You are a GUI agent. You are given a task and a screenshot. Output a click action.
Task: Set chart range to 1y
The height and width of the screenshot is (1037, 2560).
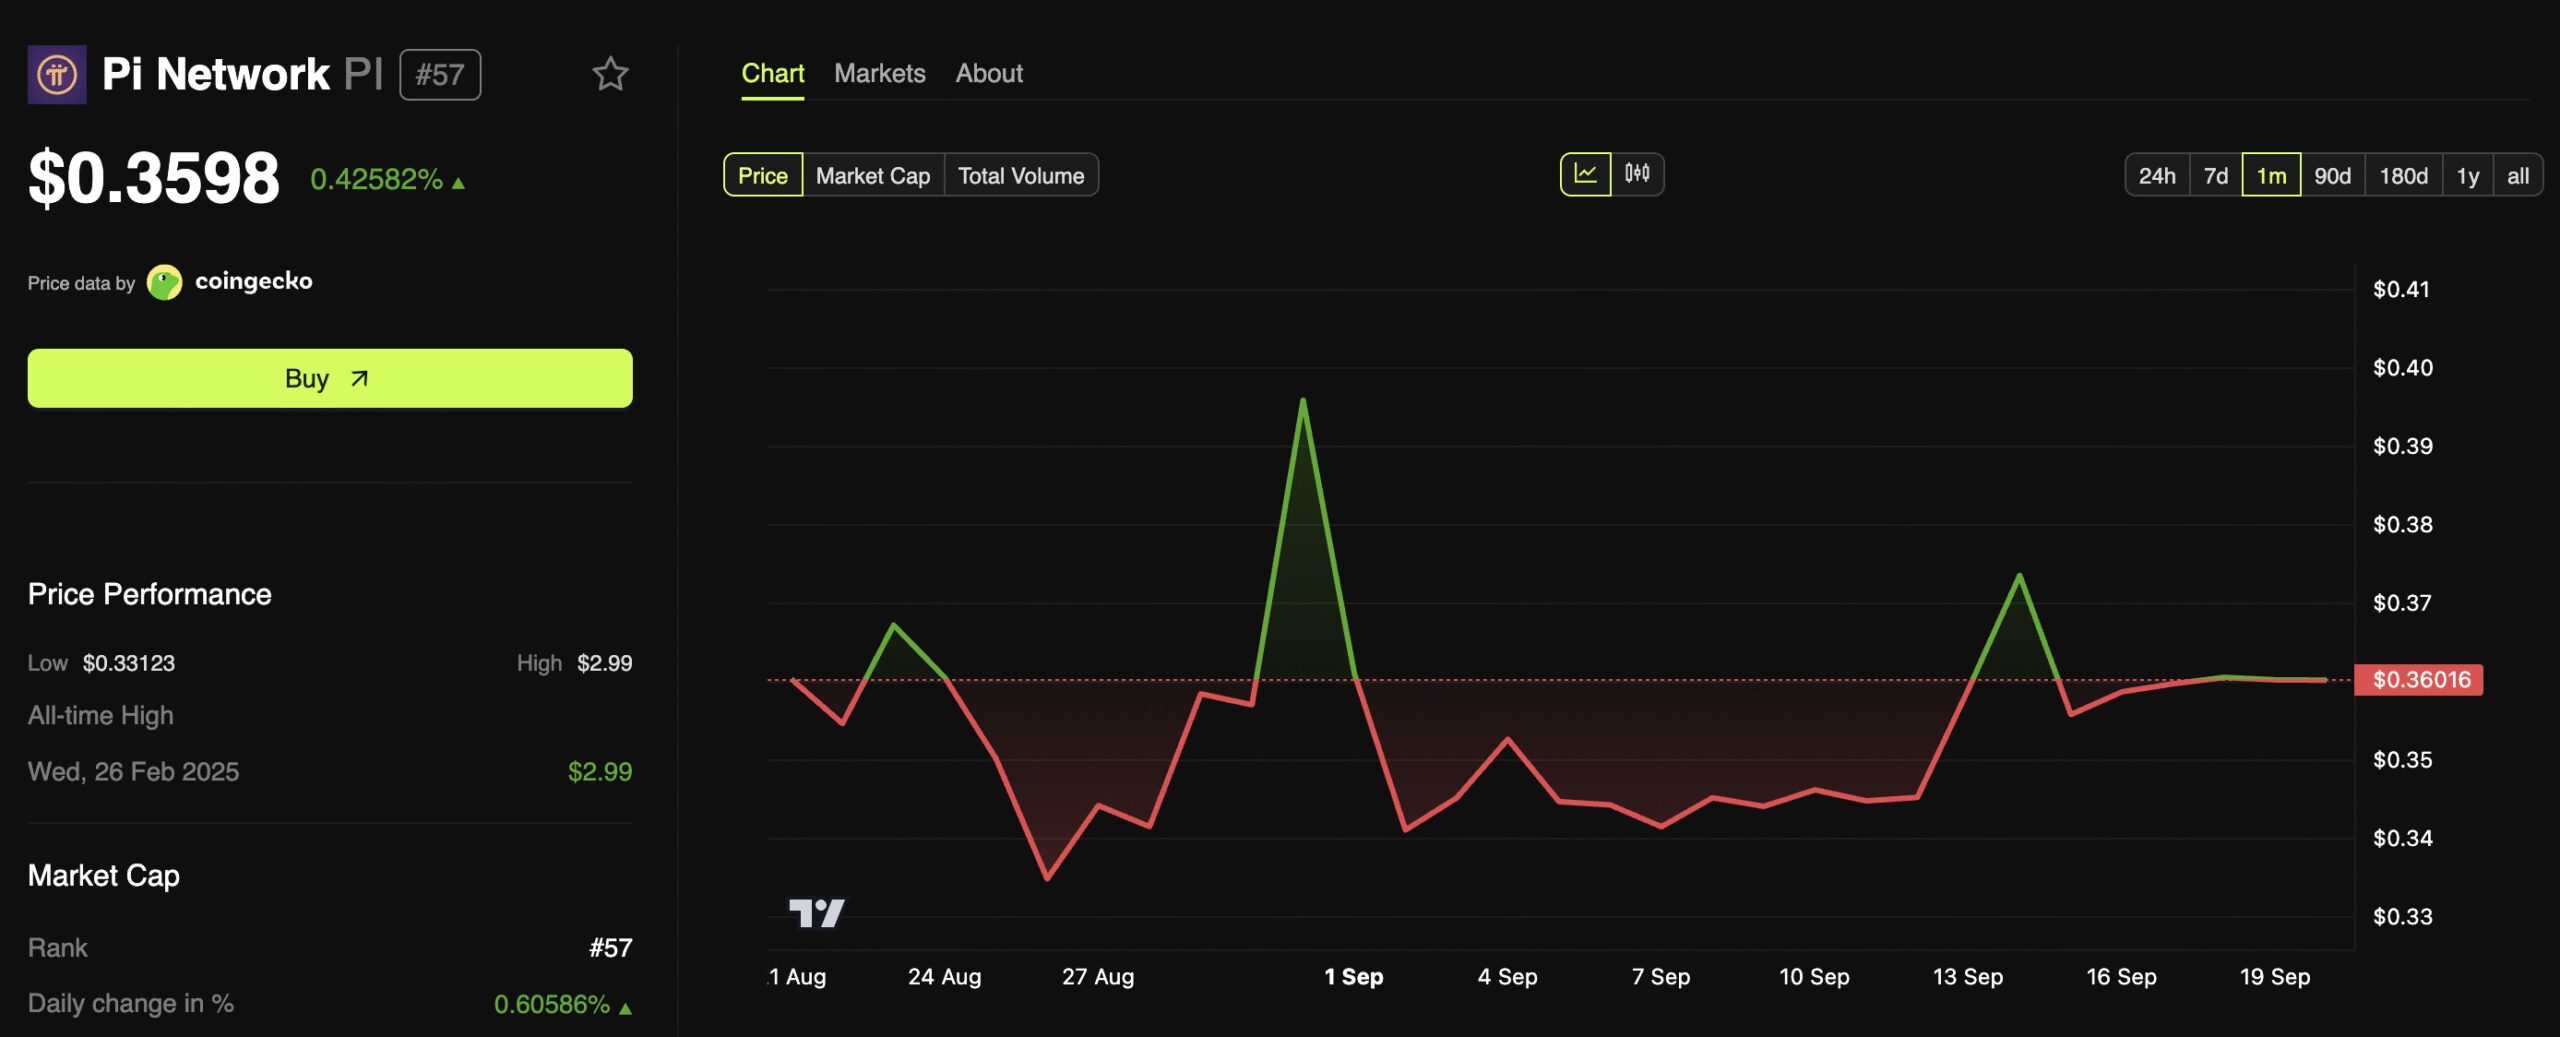point(2467,176)
